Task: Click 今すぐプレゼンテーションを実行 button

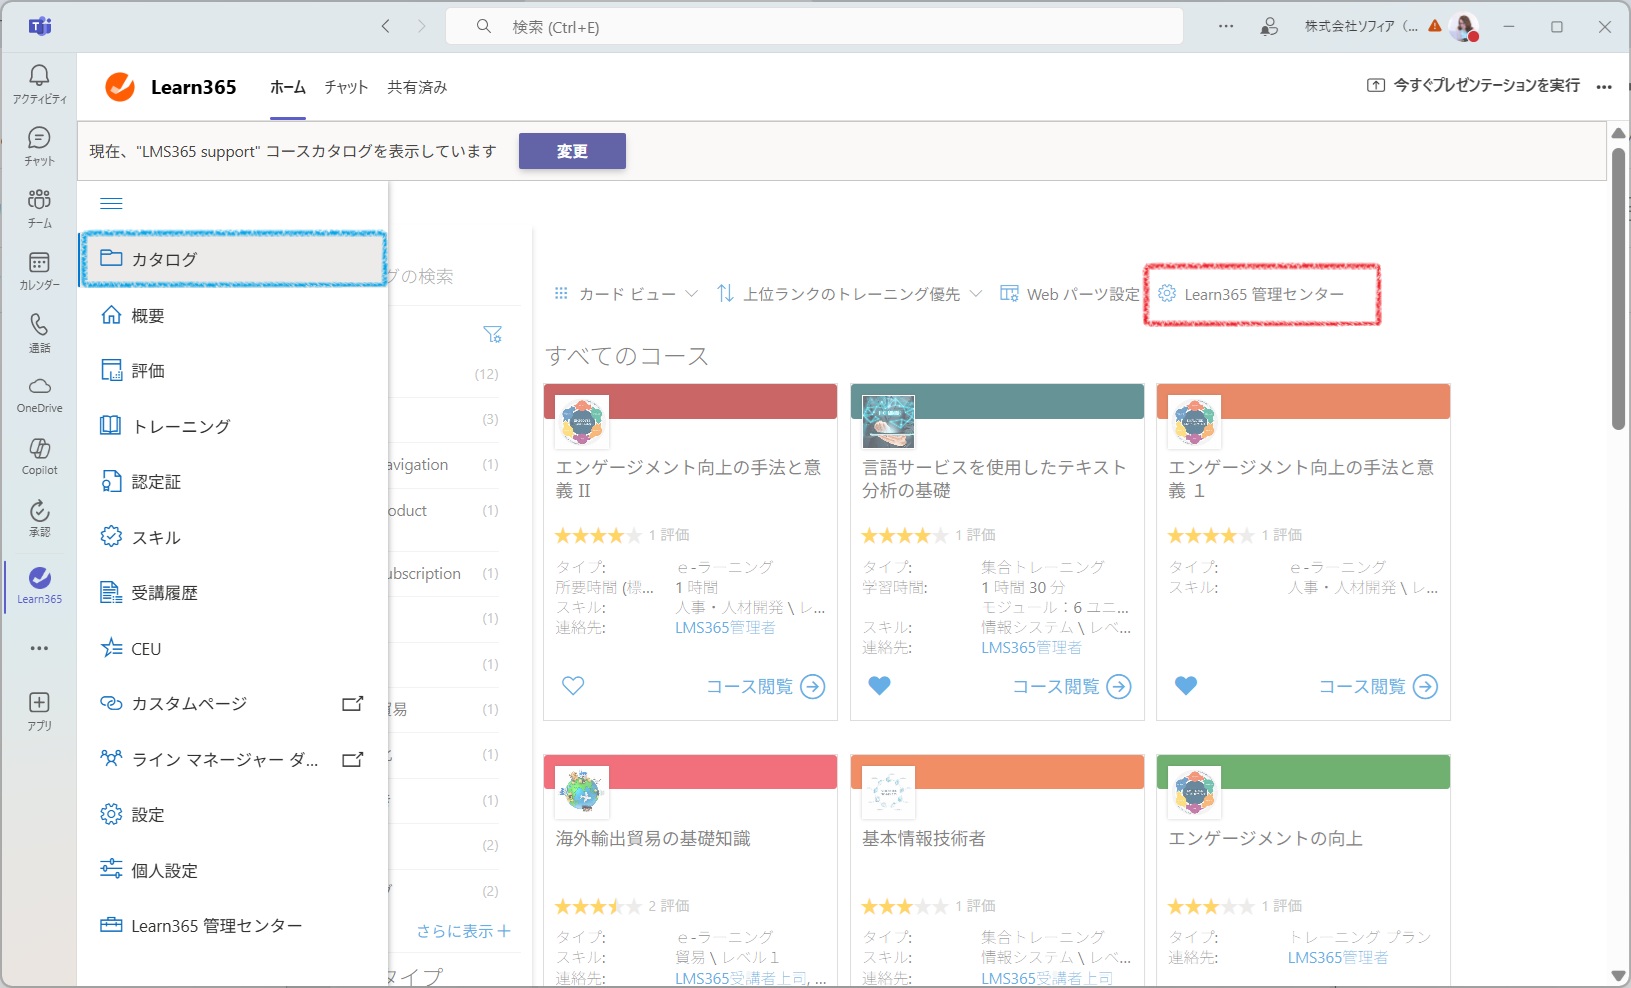Action: point(1473,86)
